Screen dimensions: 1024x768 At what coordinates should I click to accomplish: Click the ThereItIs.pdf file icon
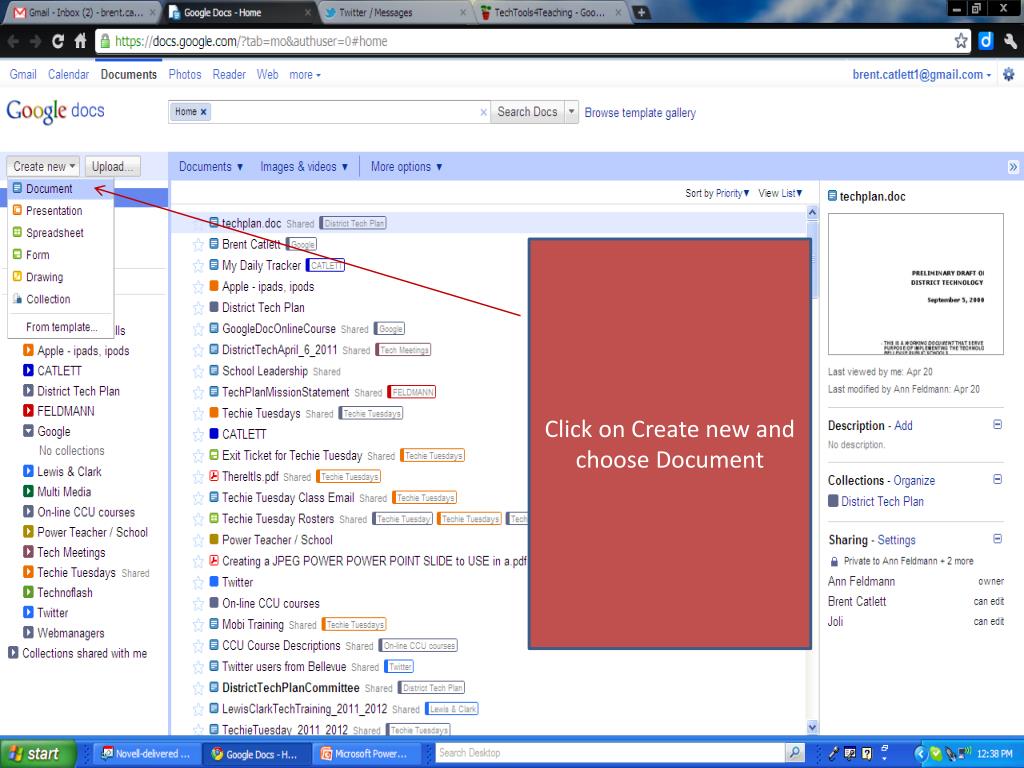coord(214,476)
